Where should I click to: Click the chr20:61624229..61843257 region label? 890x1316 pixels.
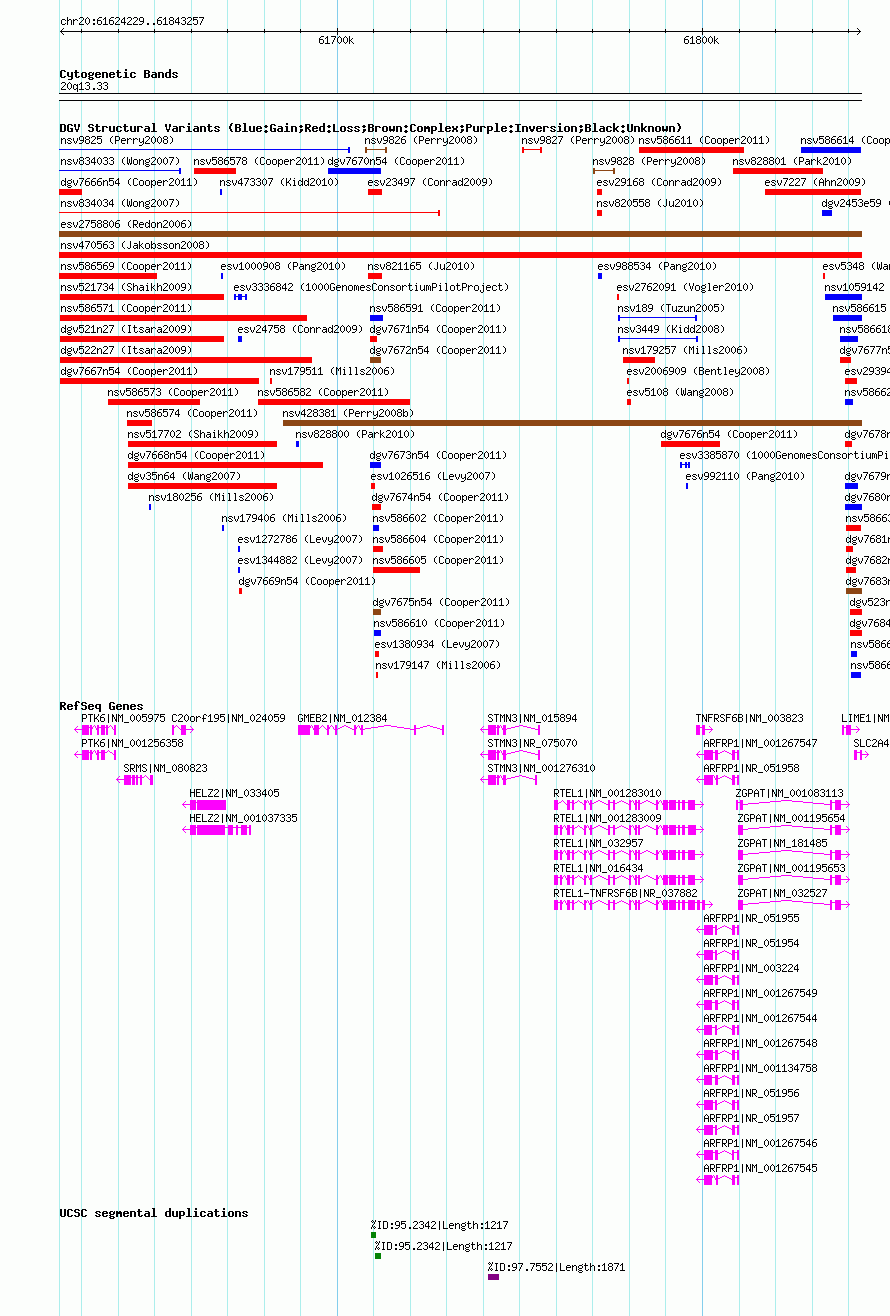pyautogui.click(x=132, y=21)
